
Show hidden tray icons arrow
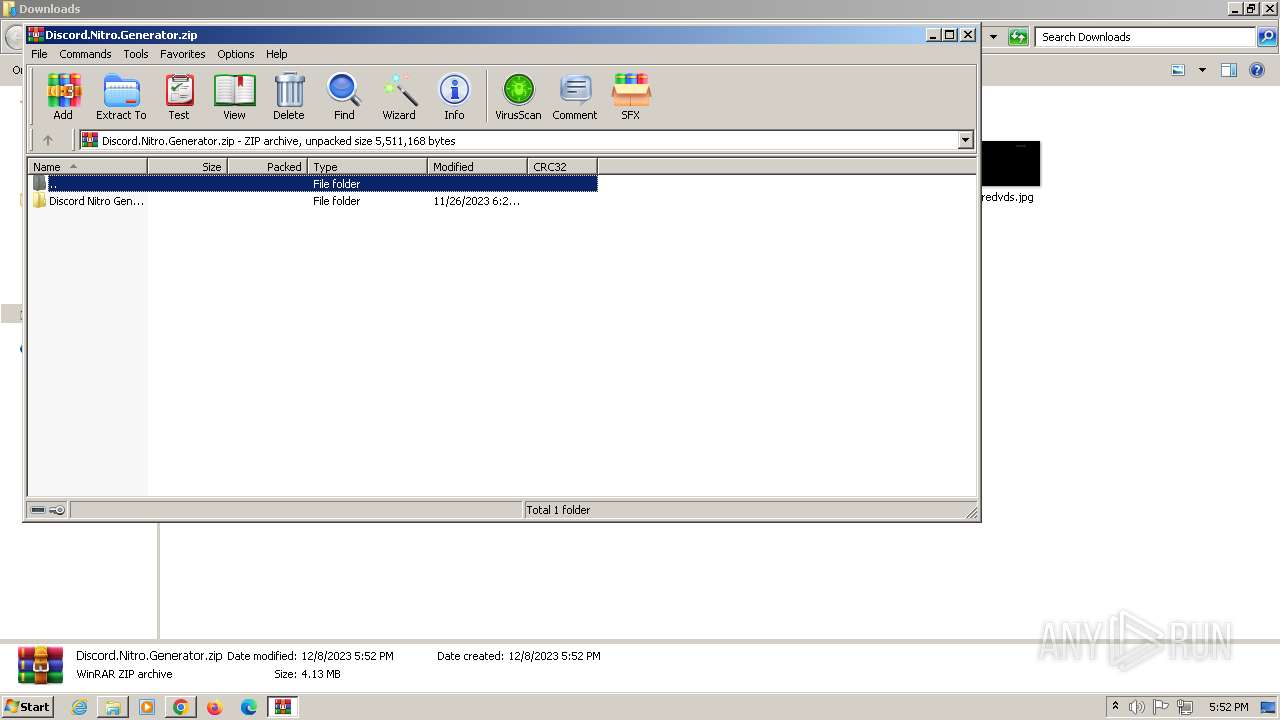tap(1116, 707)
